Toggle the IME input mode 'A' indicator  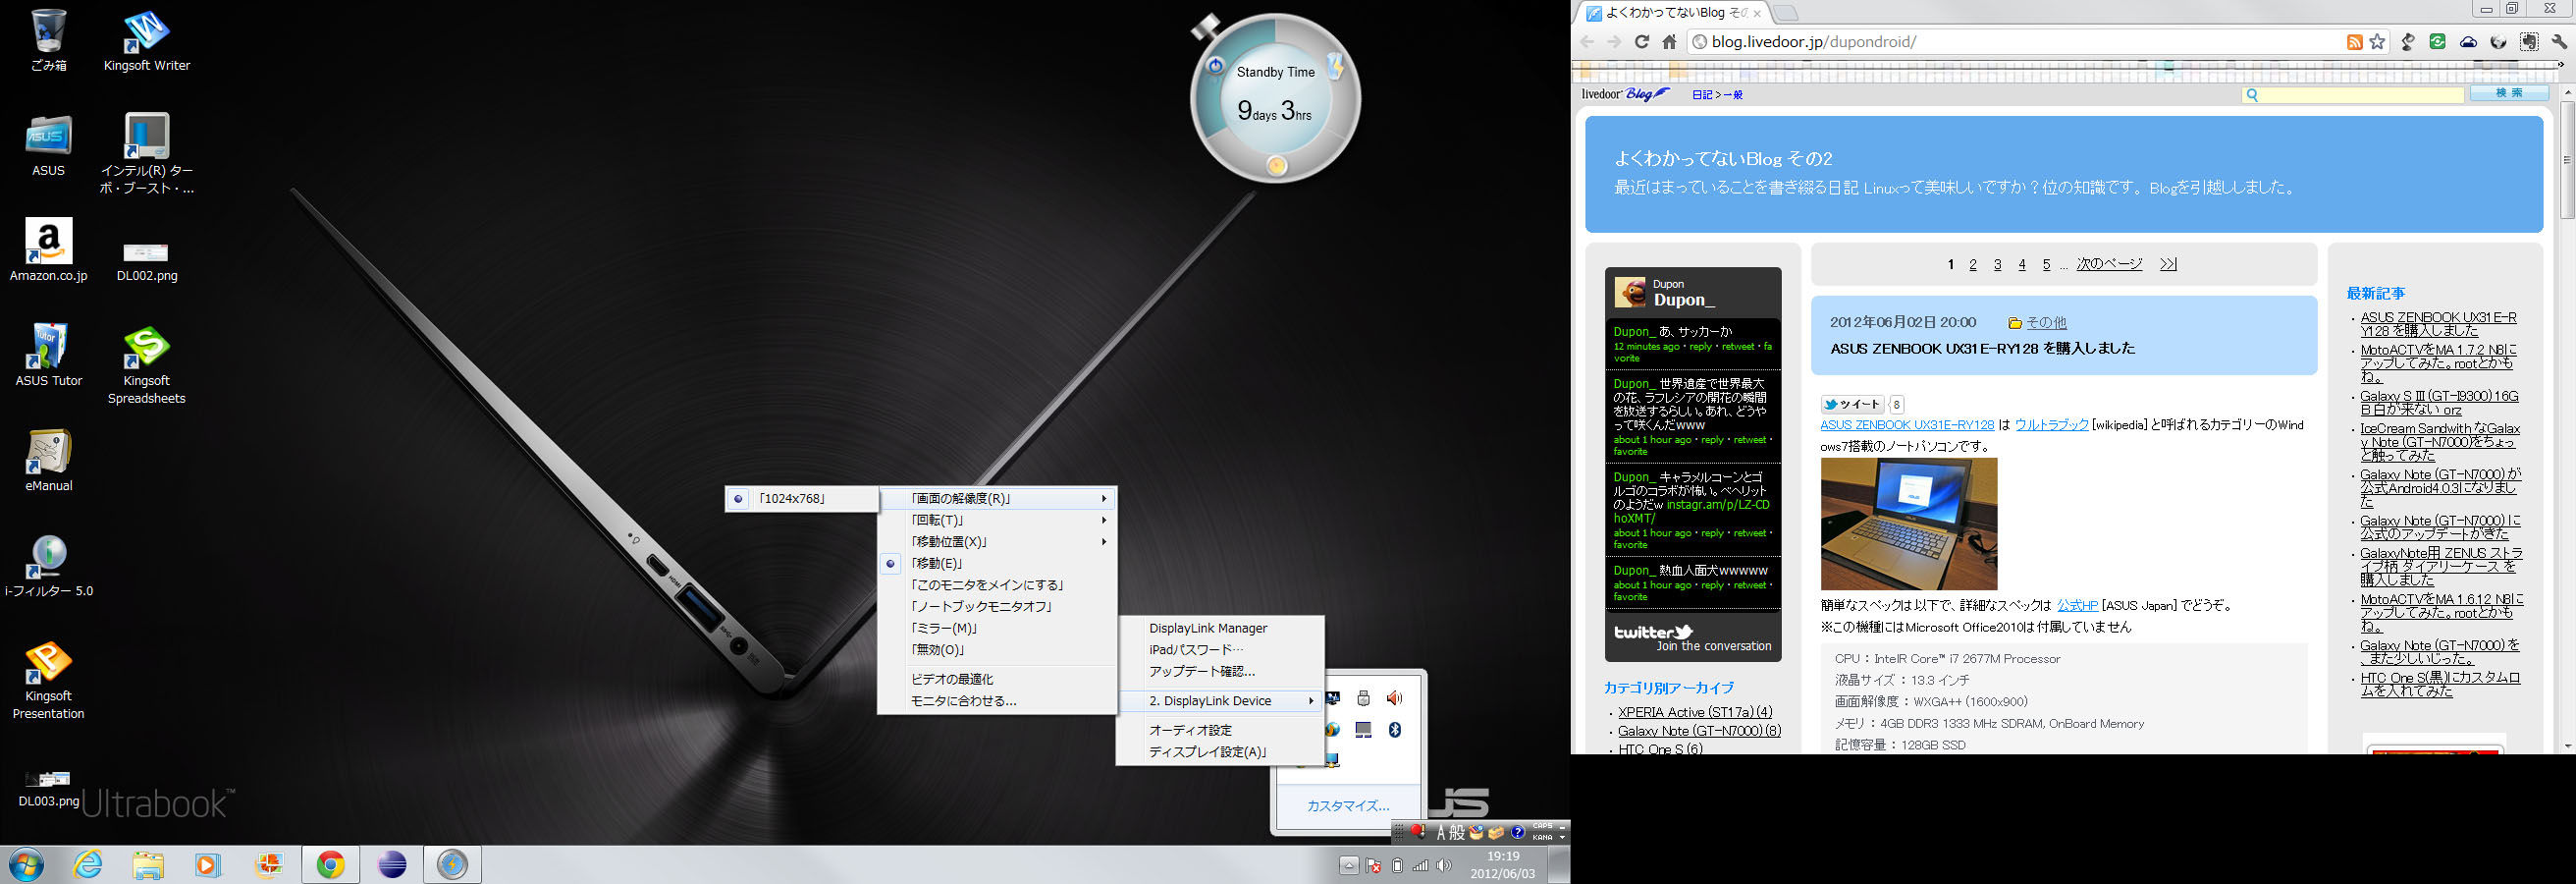(x=1441, y=832)
